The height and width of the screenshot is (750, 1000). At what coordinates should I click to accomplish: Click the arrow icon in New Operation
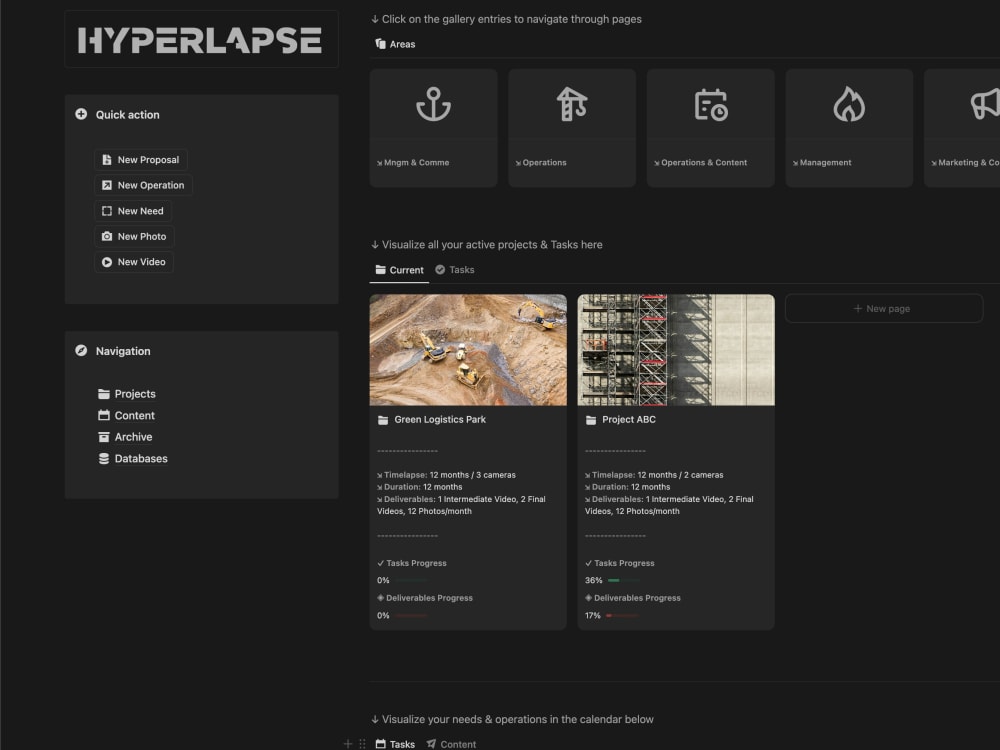(x=107, y=185)
